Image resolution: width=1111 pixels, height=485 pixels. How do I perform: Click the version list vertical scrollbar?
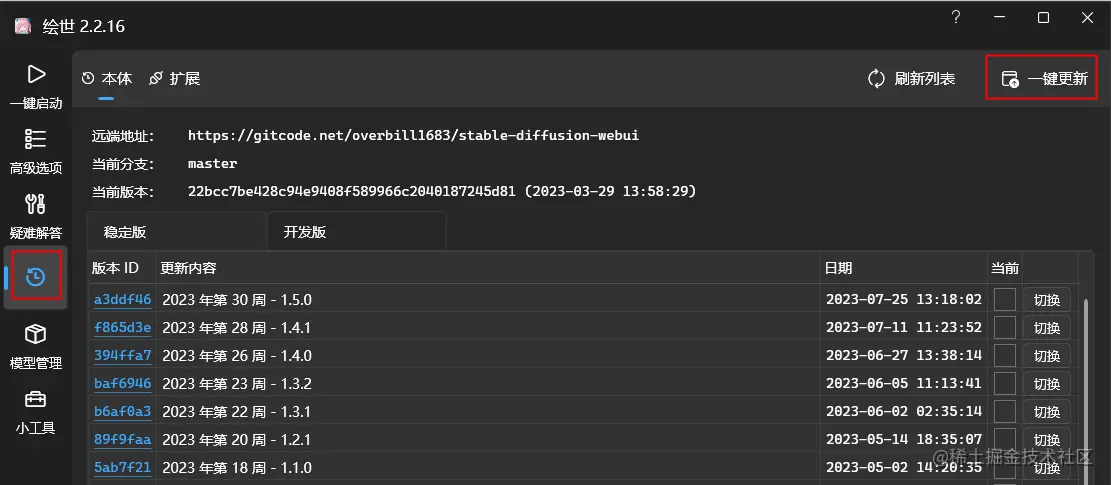click(1086, 389)
